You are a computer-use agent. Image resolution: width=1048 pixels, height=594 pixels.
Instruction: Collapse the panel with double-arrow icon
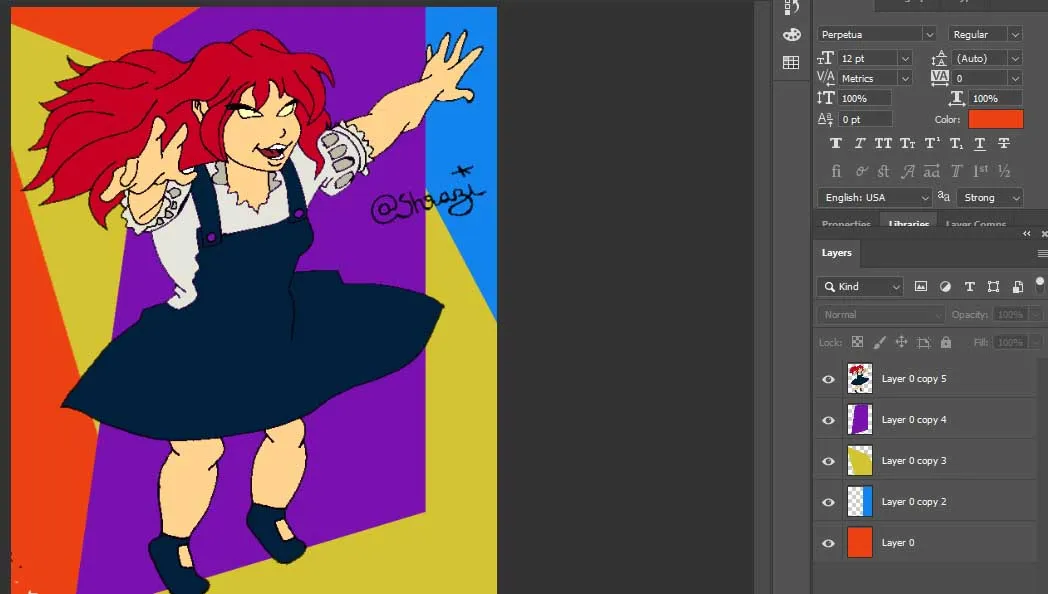1027,233
